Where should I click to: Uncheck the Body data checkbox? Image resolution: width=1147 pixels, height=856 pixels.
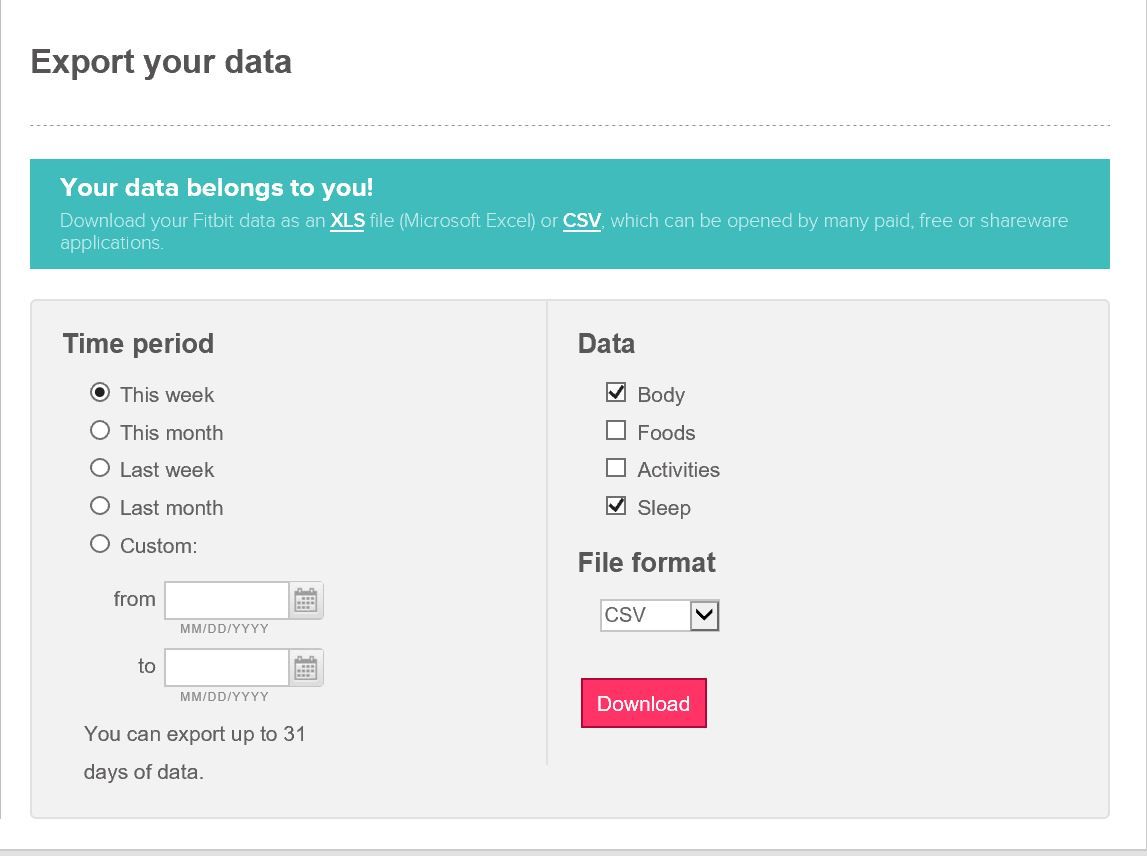(x=616, y=393)
